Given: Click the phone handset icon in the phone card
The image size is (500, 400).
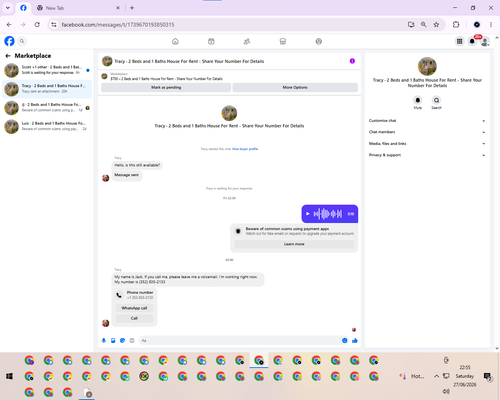Looking at the screenshot, I should [119, 295].
